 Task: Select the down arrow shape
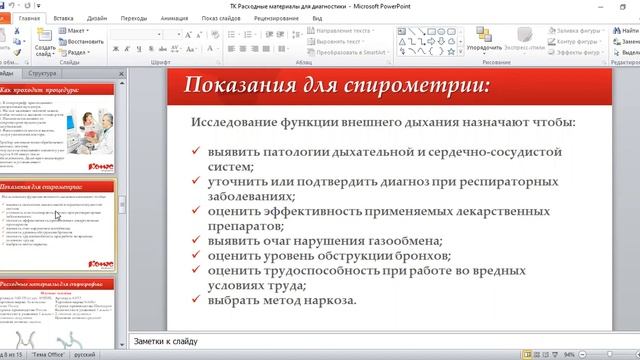(441, 42)
